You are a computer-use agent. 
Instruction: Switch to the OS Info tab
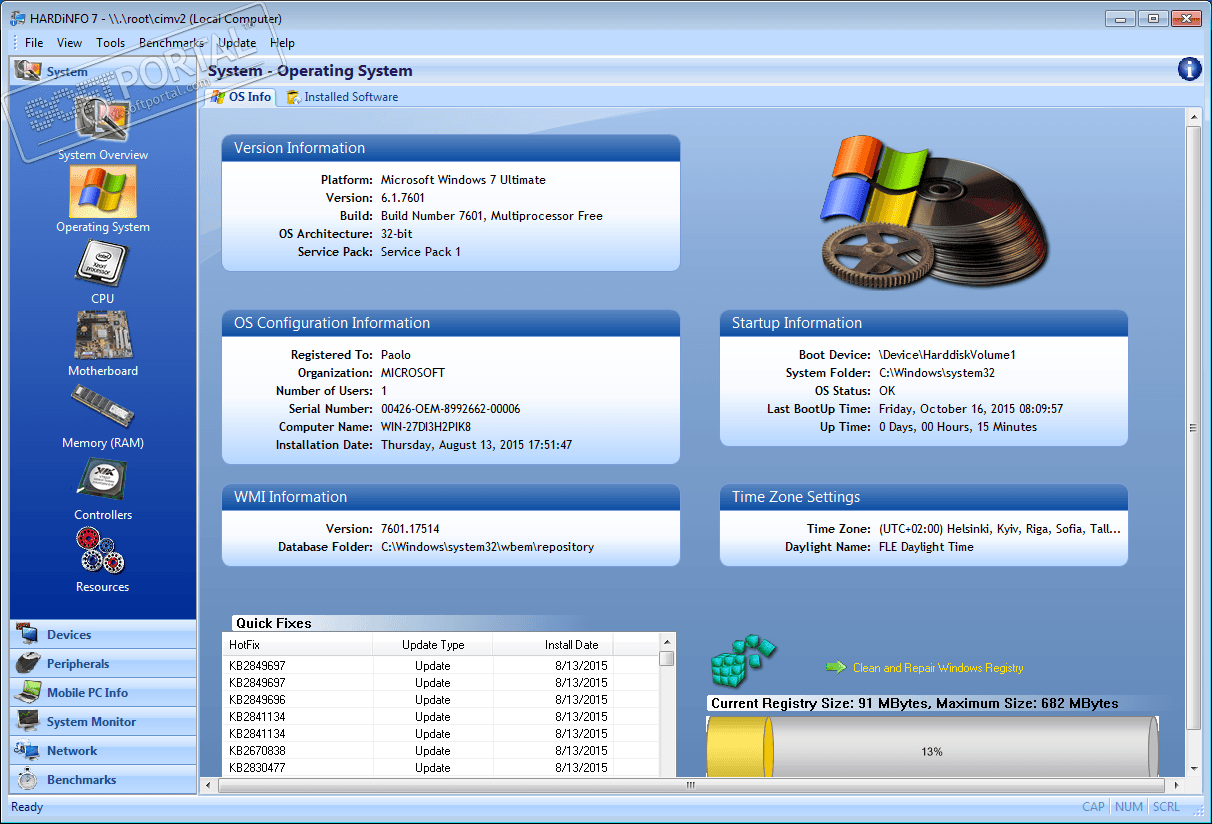coord(240,97)
